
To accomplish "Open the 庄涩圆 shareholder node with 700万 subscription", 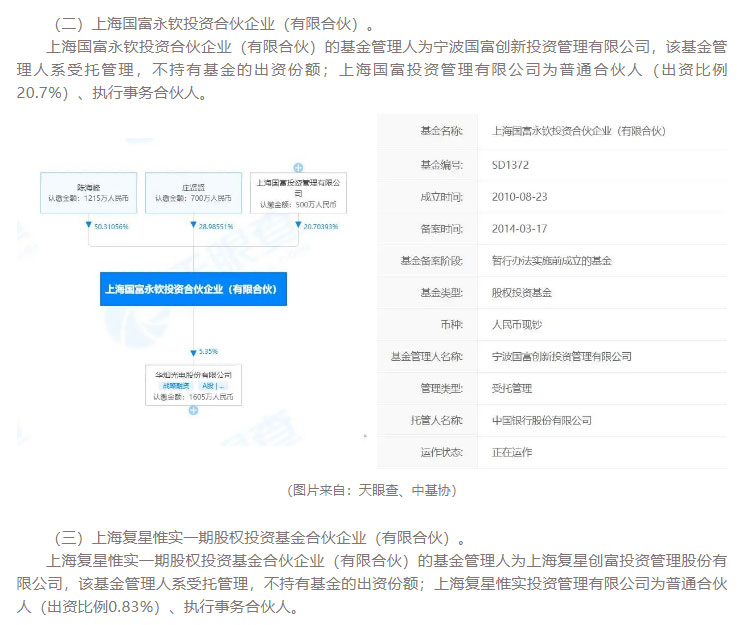I will tap(193, 193).
